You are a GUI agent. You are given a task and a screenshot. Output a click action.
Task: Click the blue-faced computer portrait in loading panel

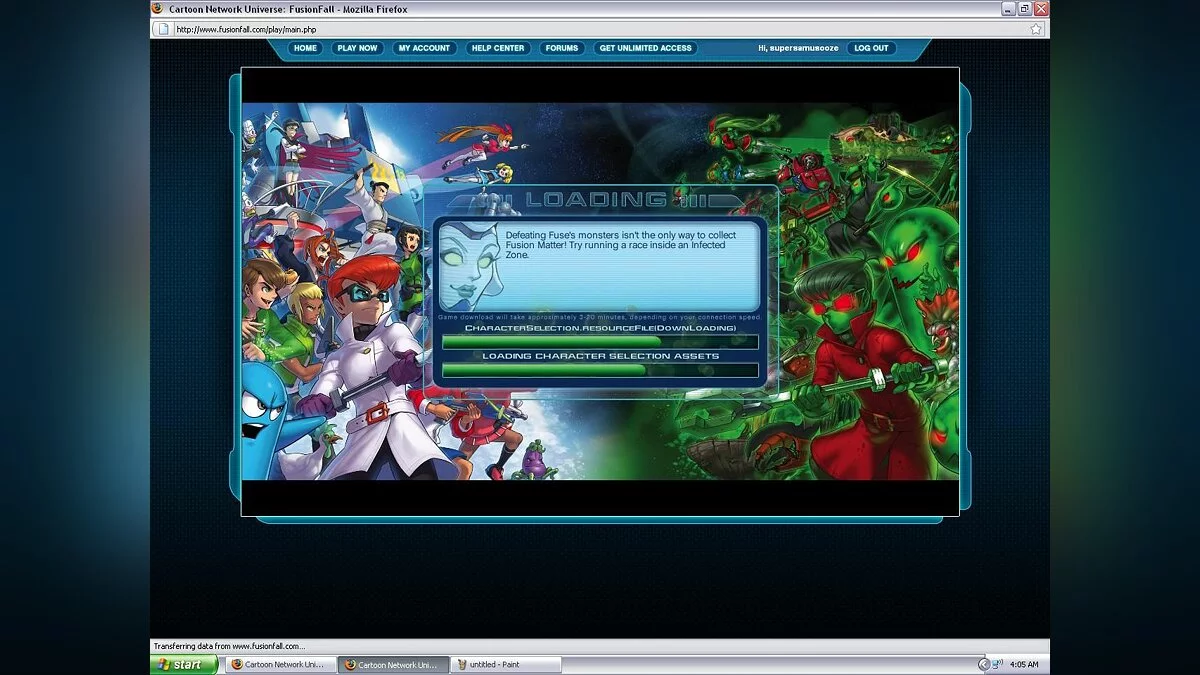(x=469, y=265)
